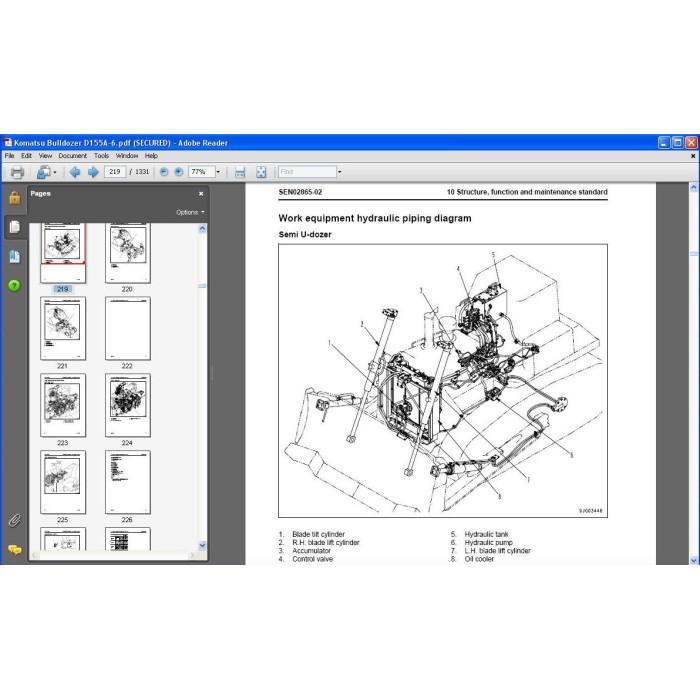This screenshot has height=700, width=700.
Task: Click legend text 'Accumulator'
Action: tap(312, 551)
